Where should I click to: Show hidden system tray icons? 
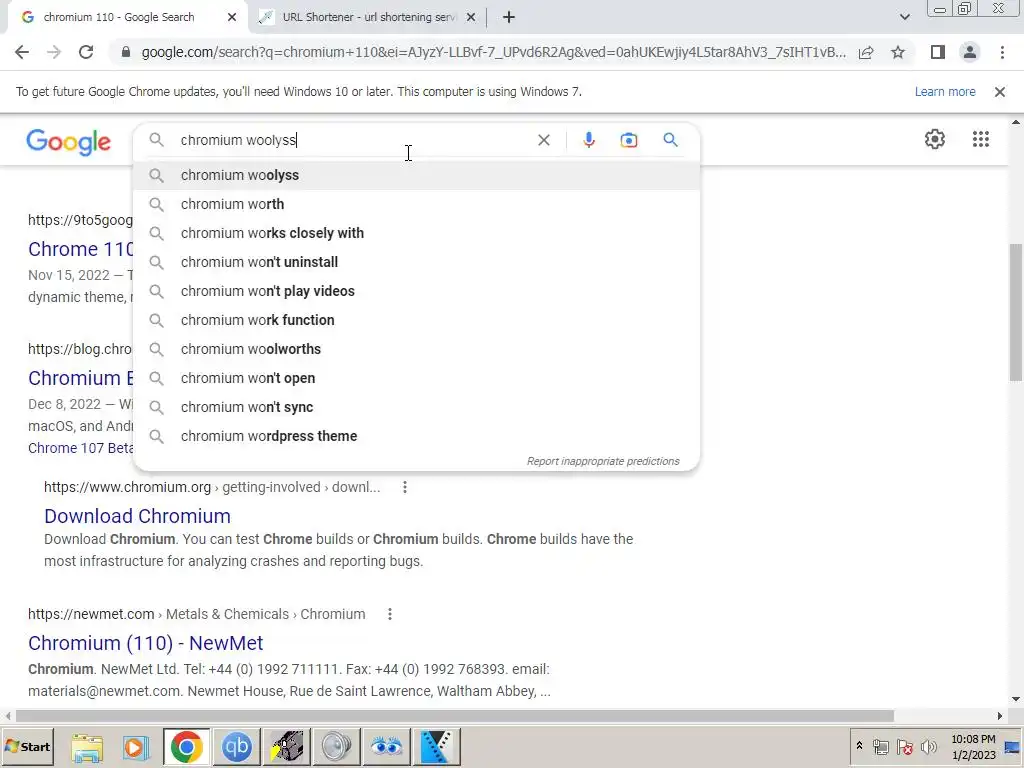[859, 746]
